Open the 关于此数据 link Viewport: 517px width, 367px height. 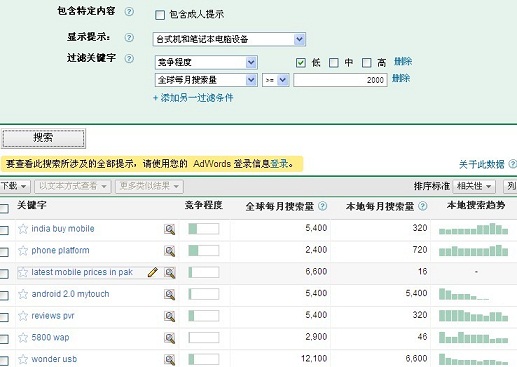[x=481, y=164]
